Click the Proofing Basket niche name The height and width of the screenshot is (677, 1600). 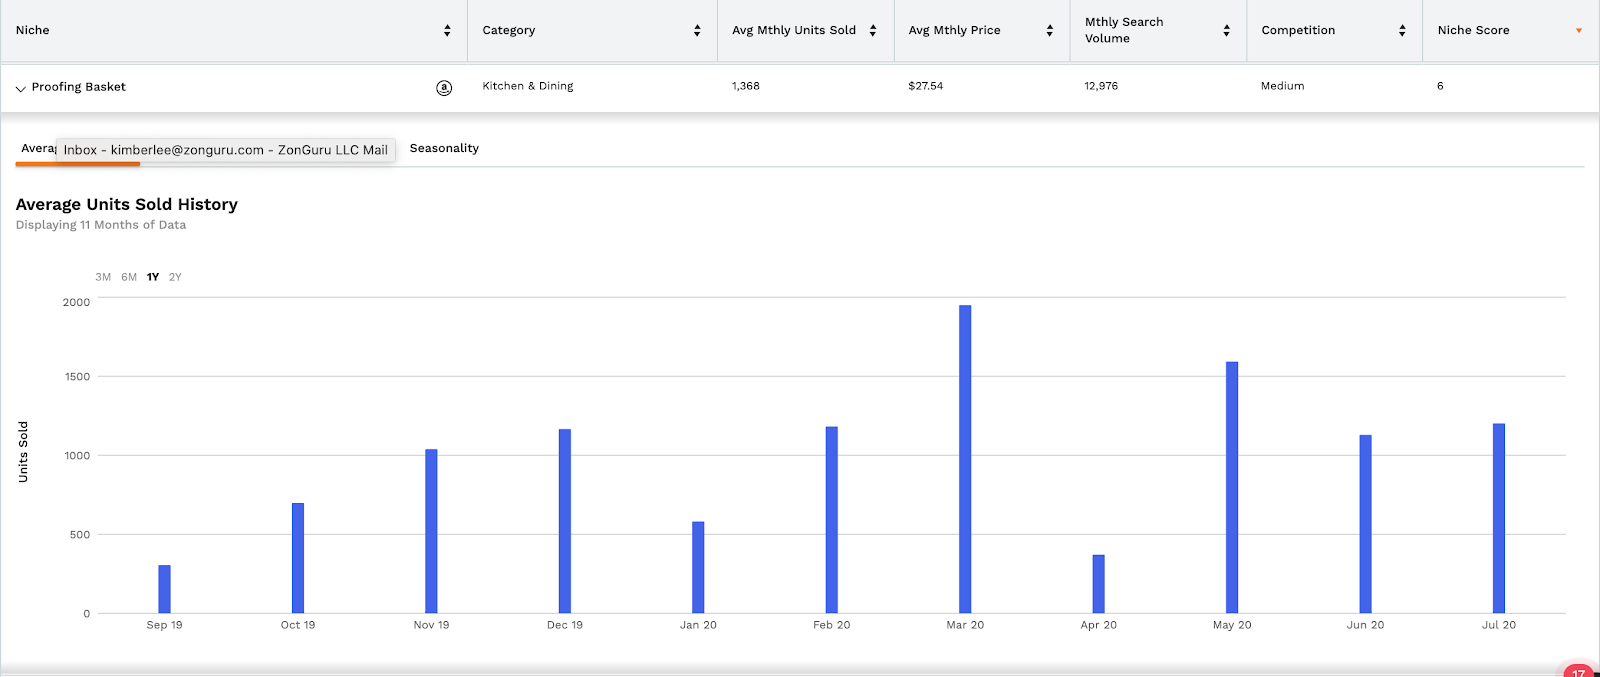[79, 87]
